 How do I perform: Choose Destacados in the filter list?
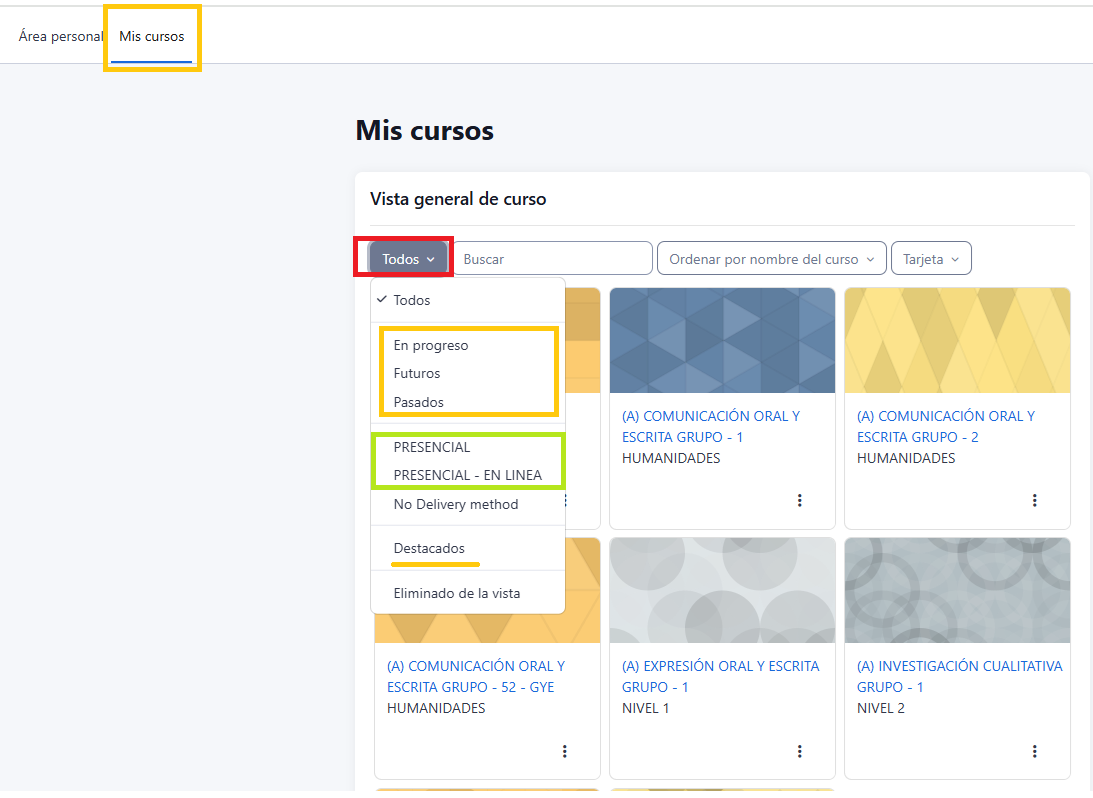(429, 548)
